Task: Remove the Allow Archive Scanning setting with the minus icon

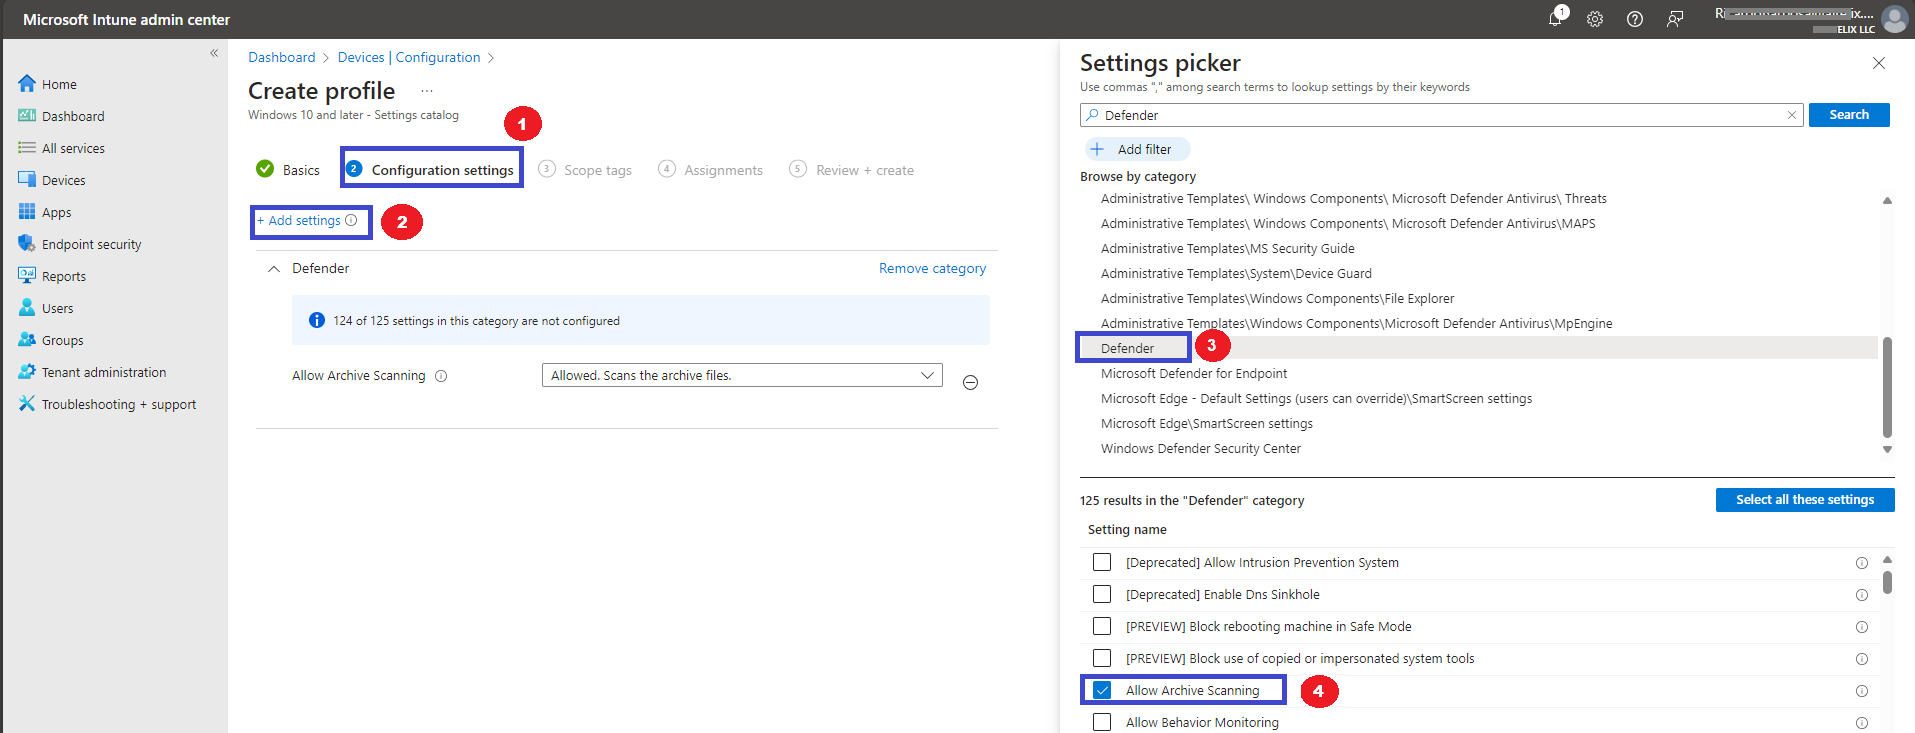Action: tap(970, 382)
